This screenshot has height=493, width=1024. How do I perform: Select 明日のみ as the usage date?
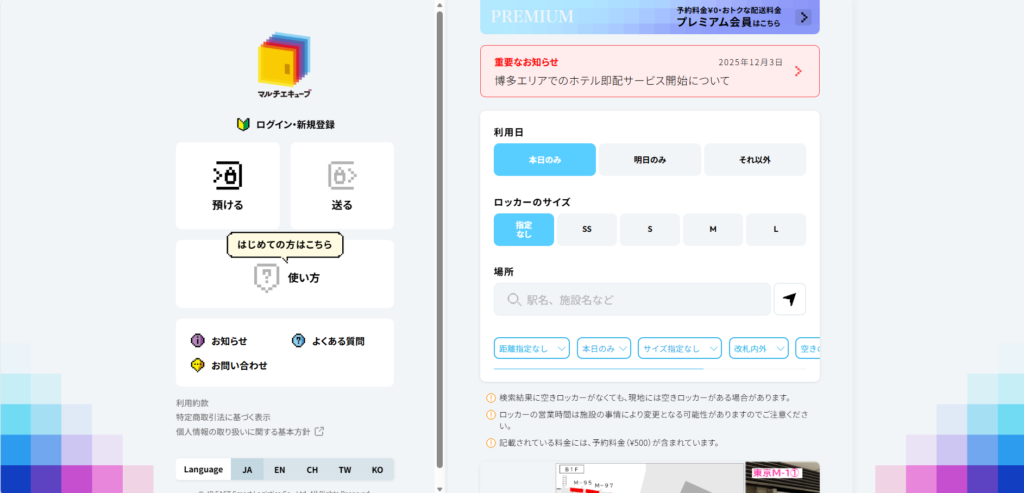pyautogui.click(x=649, y=160)
